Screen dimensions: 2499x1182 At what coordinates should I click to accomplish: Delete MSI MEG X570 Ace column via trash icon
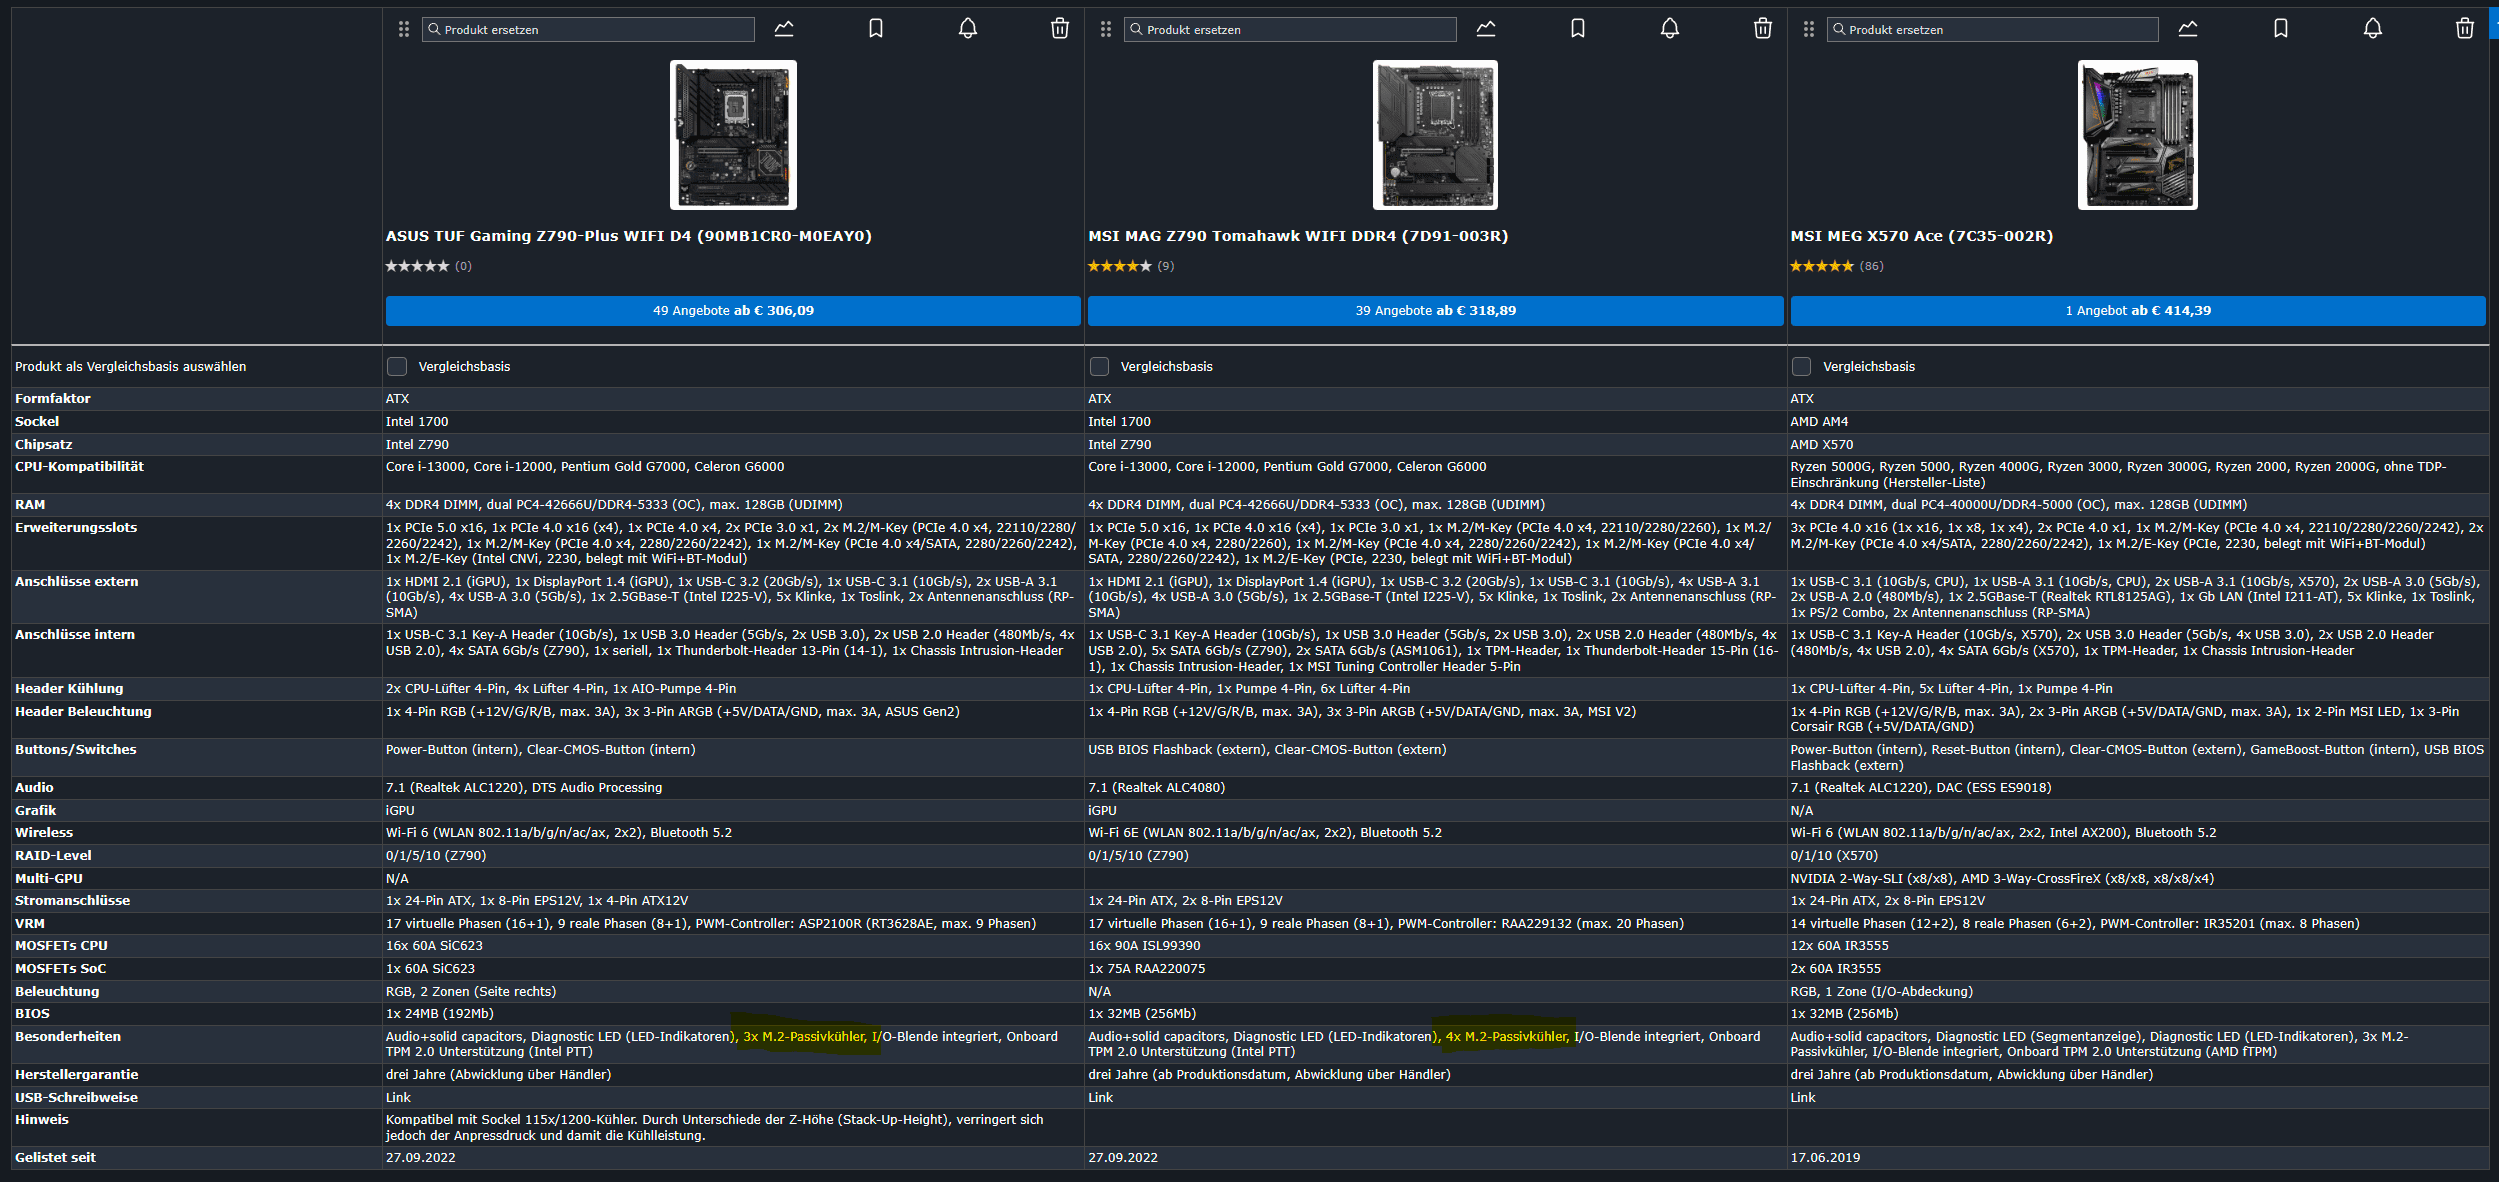click(2465, 29)
